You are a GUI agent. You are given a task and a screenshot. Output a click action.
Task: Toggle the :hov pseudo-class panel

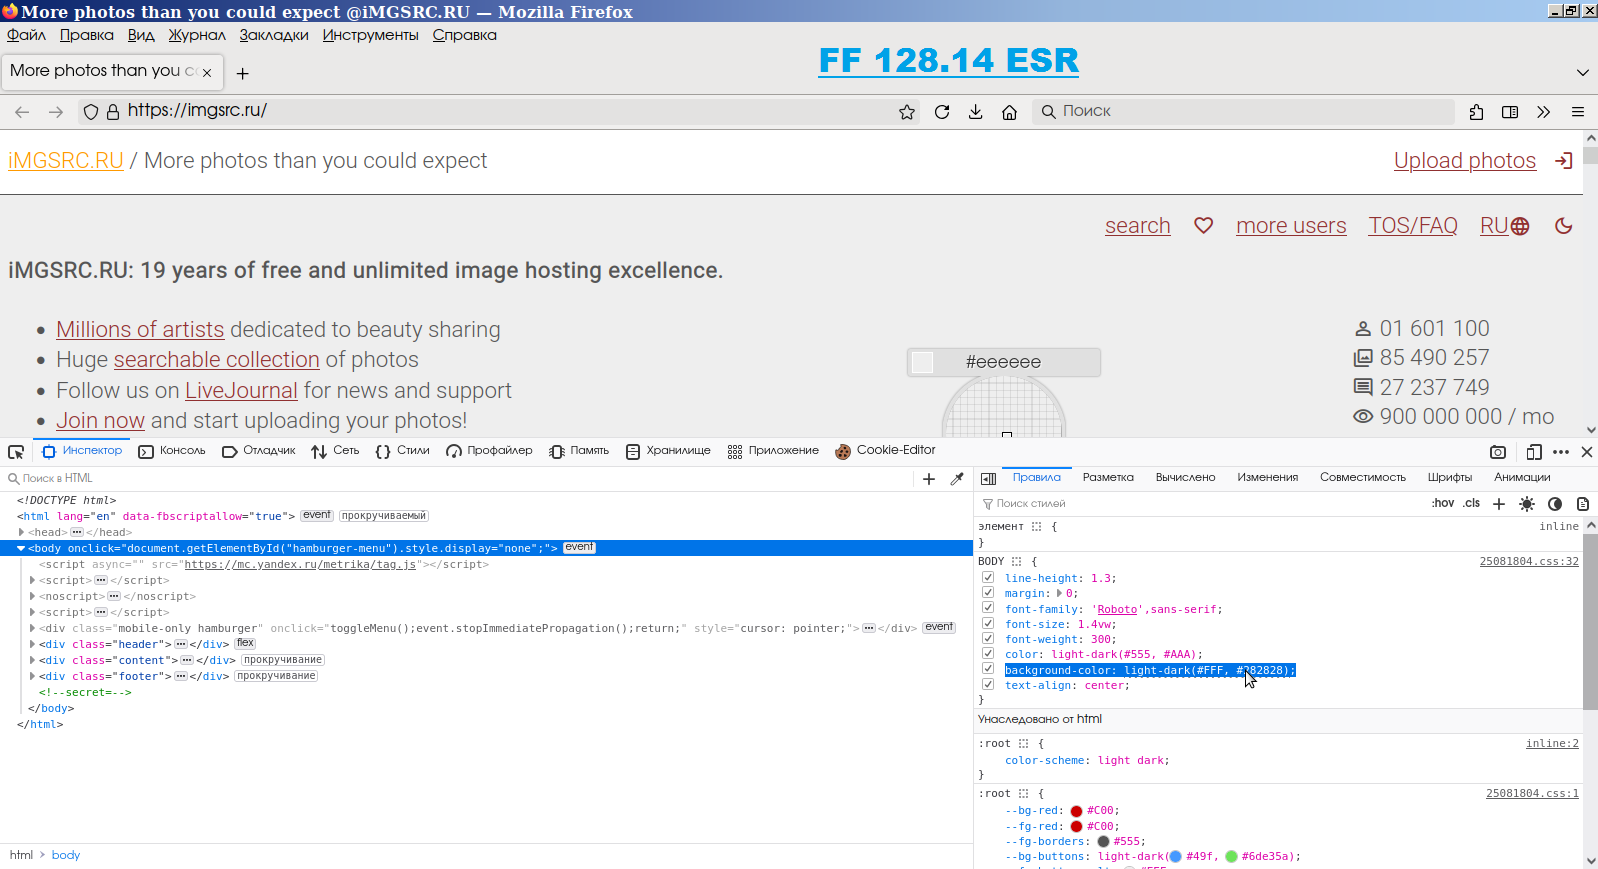pyautogui.click(x=1443, y=503)
